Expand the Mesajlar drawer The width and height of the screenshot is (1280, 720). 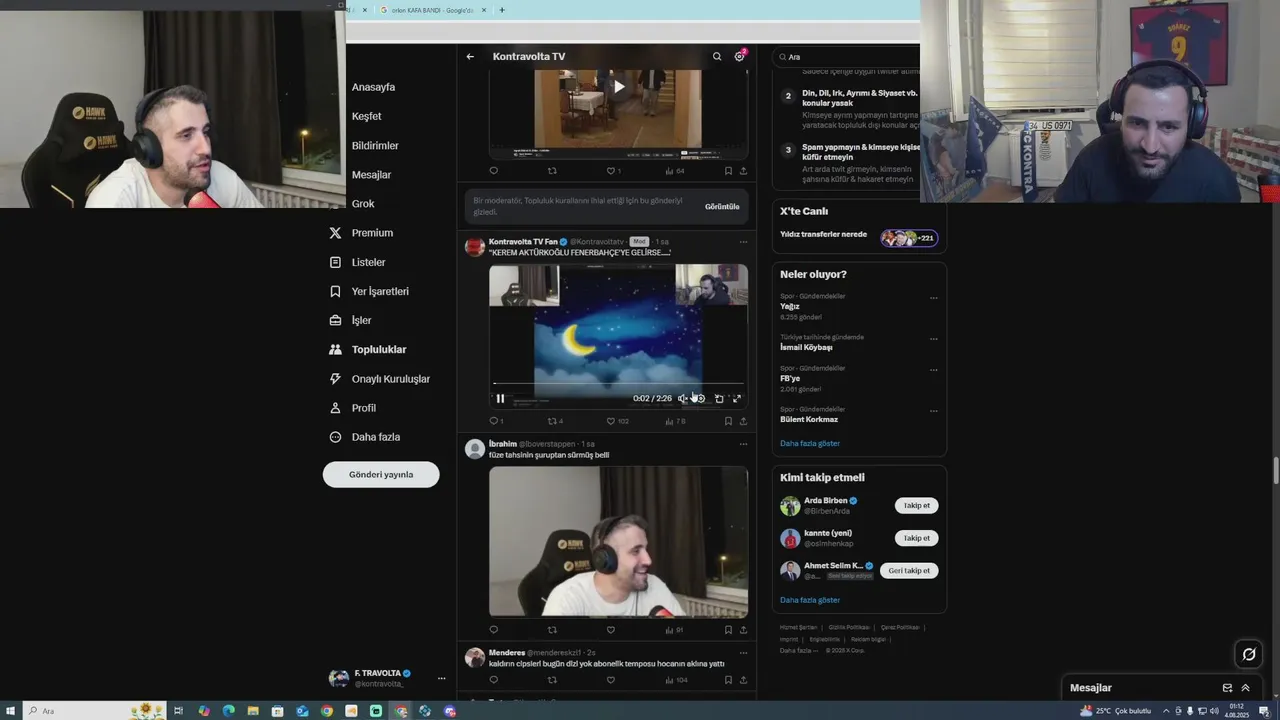(1245, 688)
